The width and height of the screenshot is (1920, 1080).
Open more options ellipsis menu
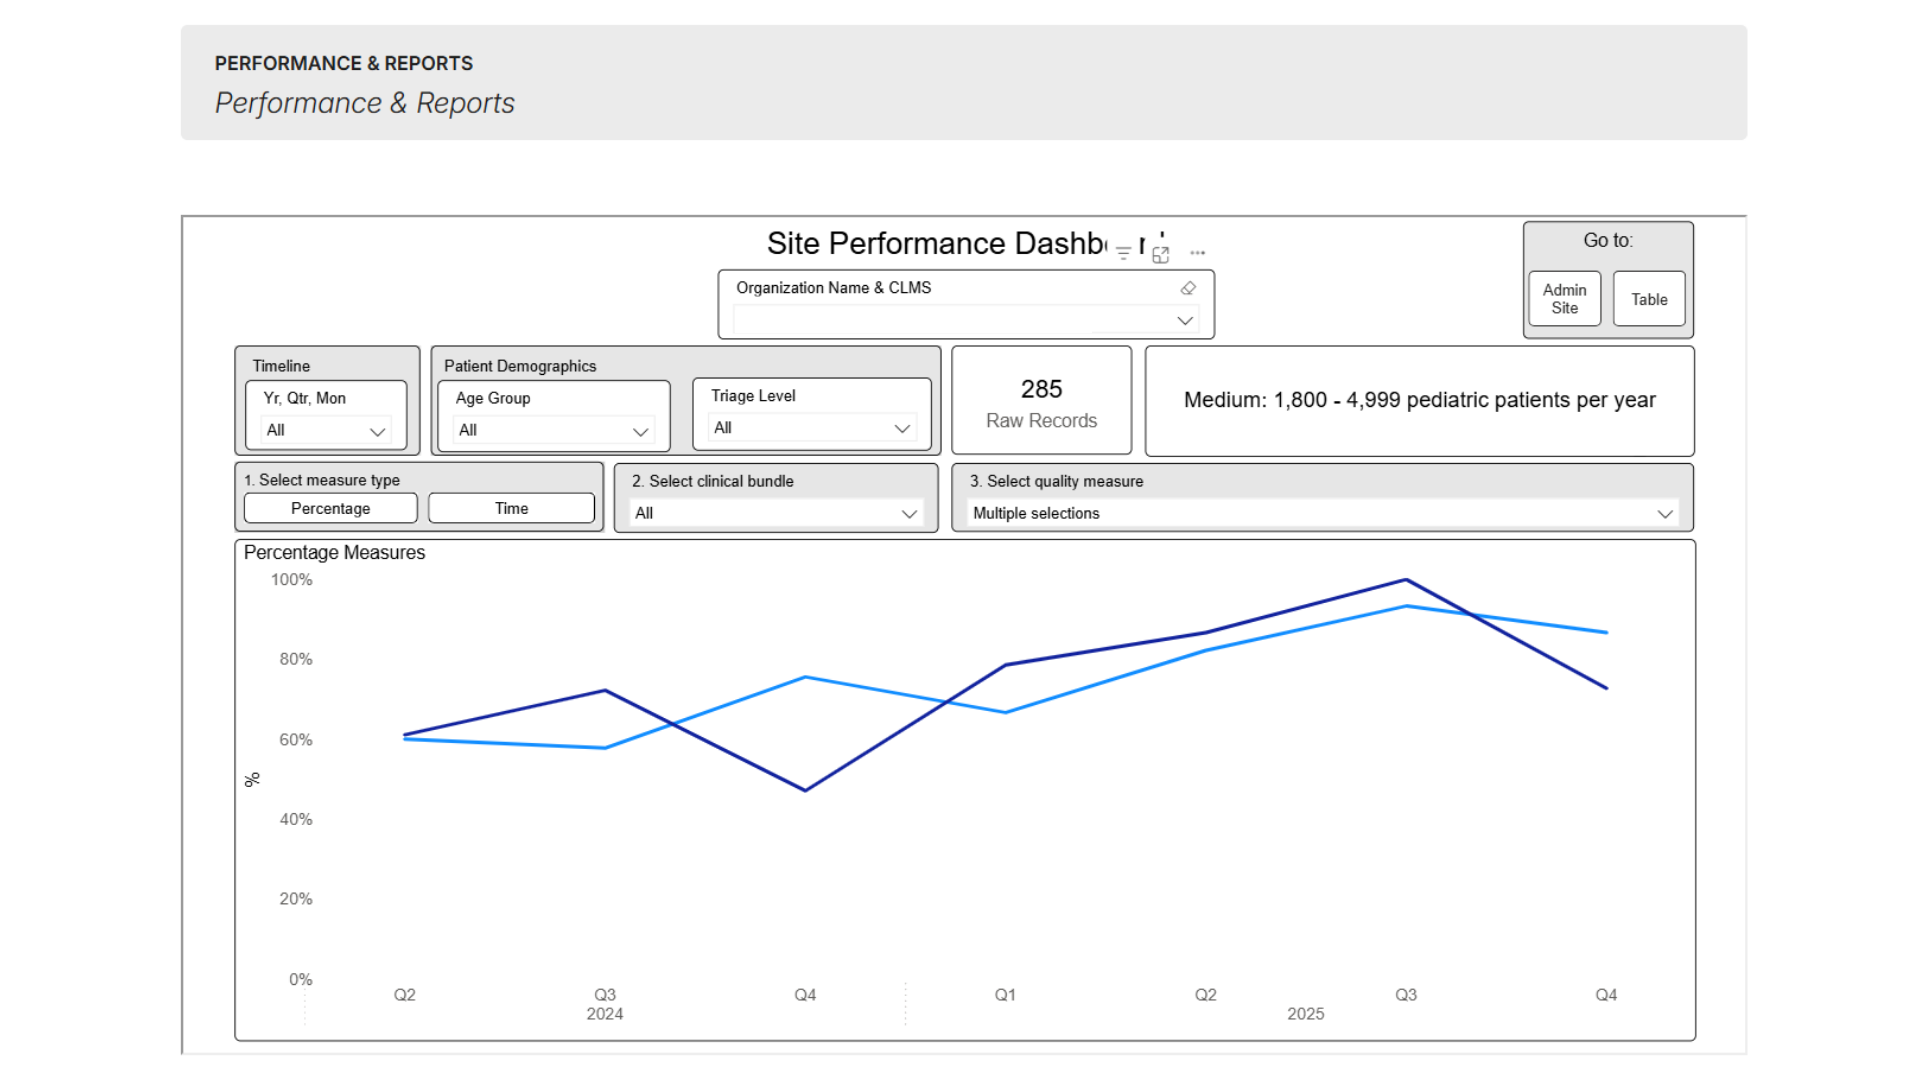(x=1198, y=253)
